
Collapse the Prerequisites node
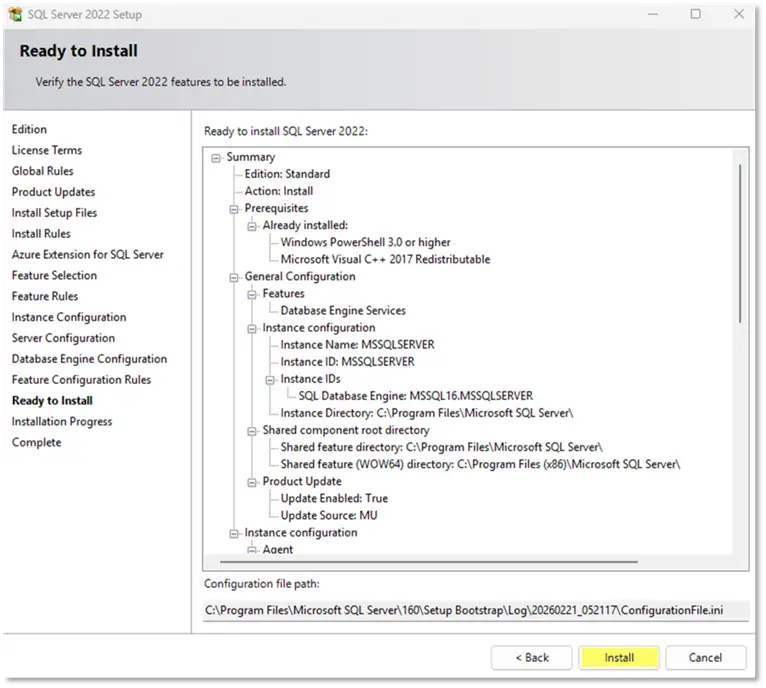[234, 209]
